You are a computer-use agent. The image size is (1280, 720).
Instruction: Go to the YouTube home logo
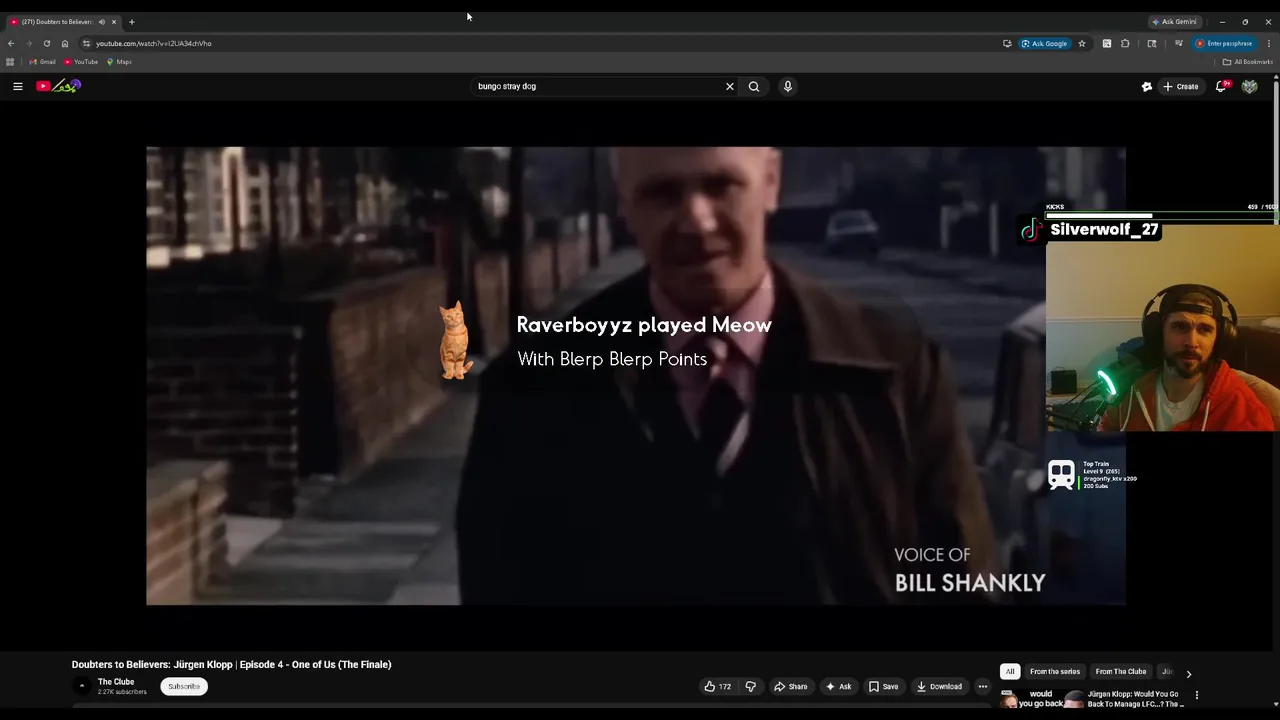58,86
